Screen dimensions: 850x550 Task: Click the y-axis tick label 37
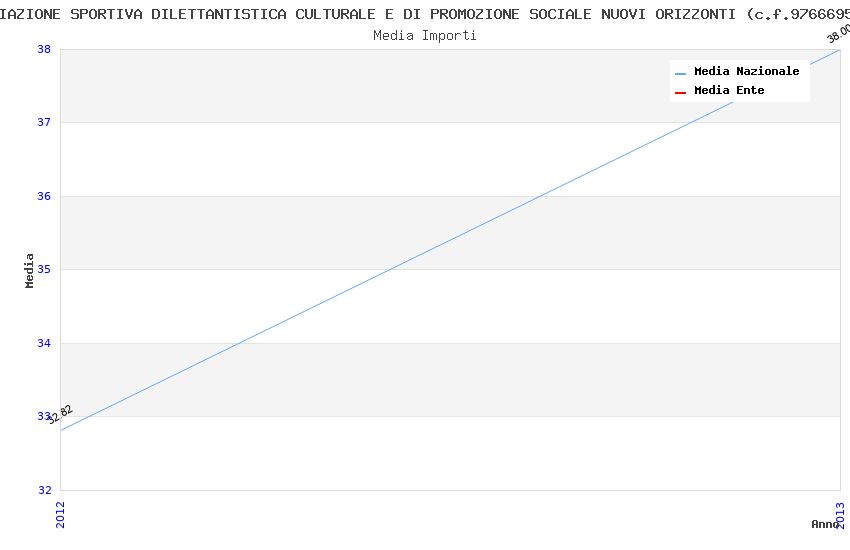[x=45, y=122]
